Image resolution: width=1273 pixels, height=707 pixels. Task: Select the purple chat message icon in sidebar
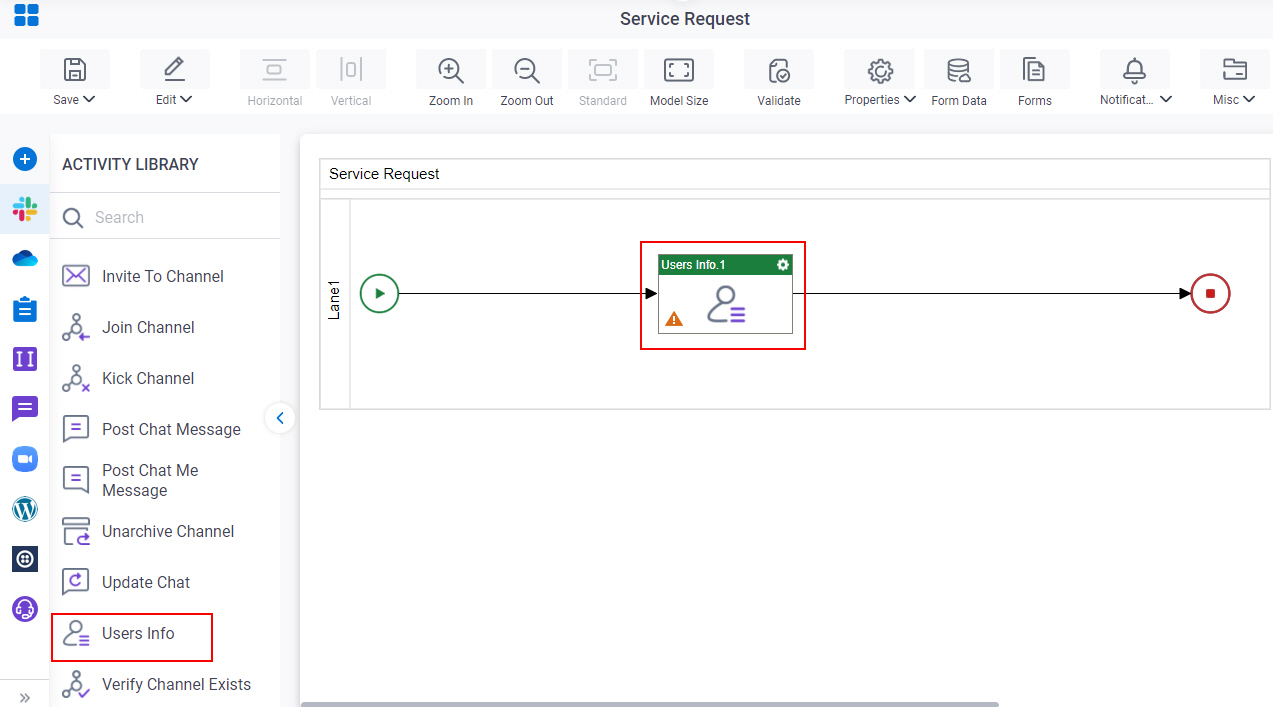(25, 409)
